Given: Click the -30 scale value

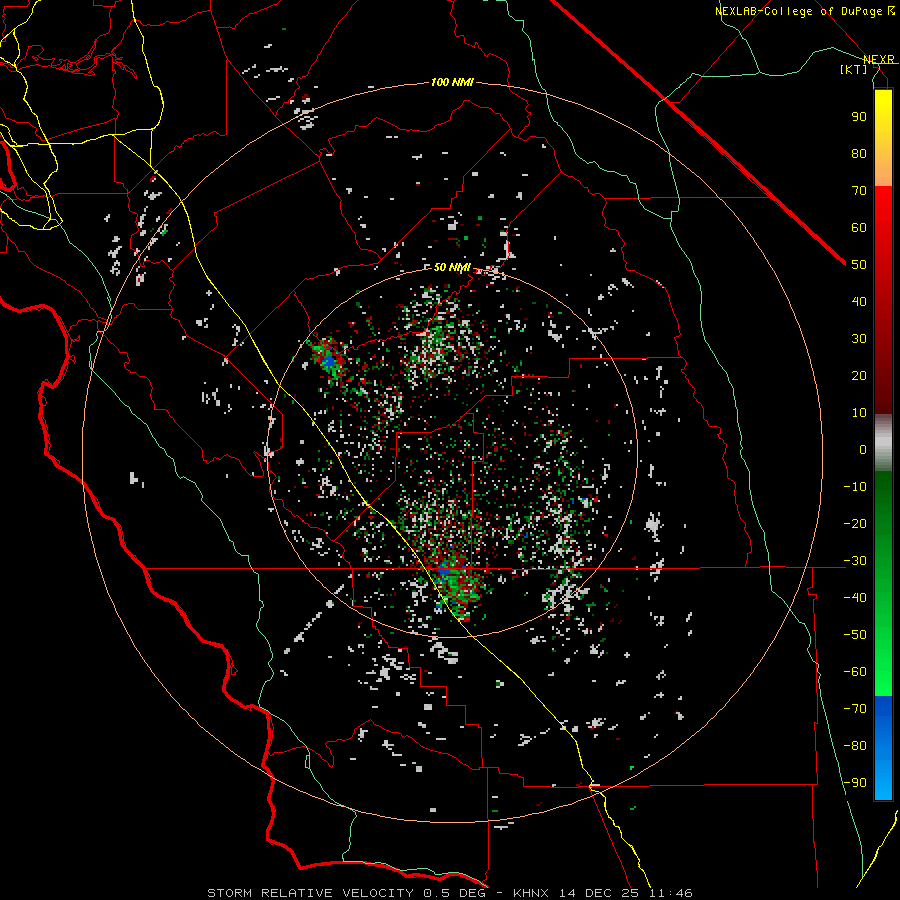Looking at the screenshot, I should [855, 561].
